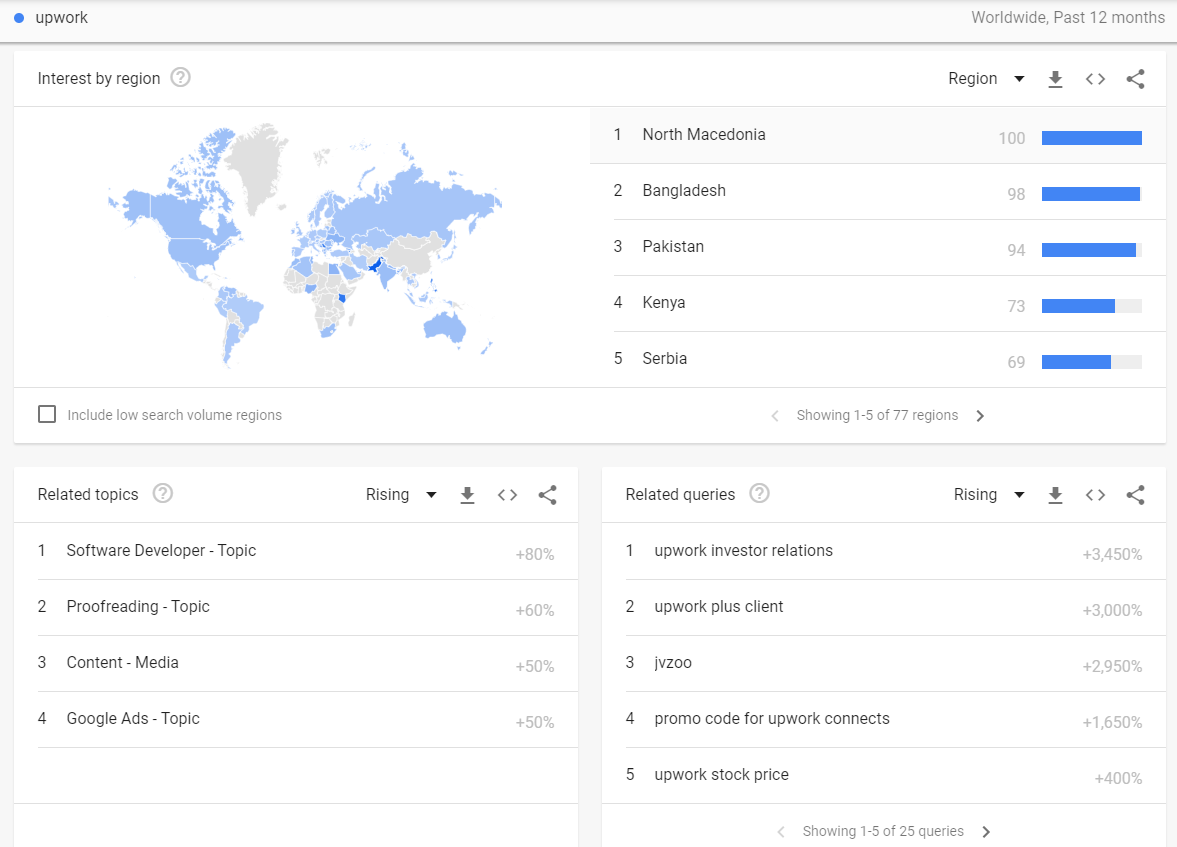Open help icon beside Related topics
Image resolution: width=1177 pixels, height=847 pixels.
[162, 493]
